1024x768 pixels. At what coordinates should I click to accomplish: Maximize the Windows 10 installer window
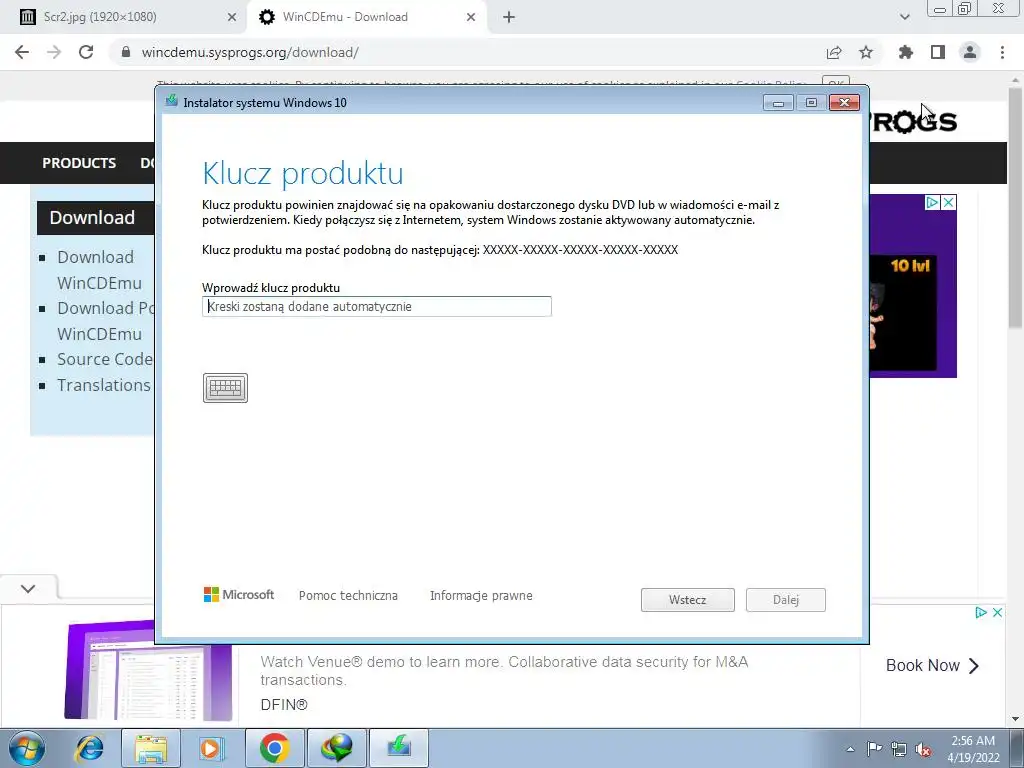pyautogui.click(x=811, y=103)
